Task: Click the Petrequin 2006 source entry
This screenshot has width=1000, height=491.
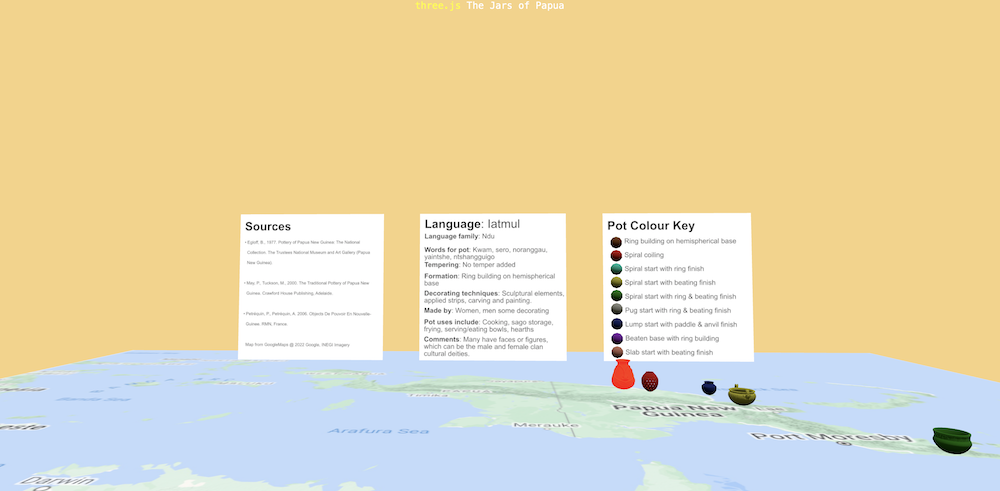Action: click(x=309, y=319)
